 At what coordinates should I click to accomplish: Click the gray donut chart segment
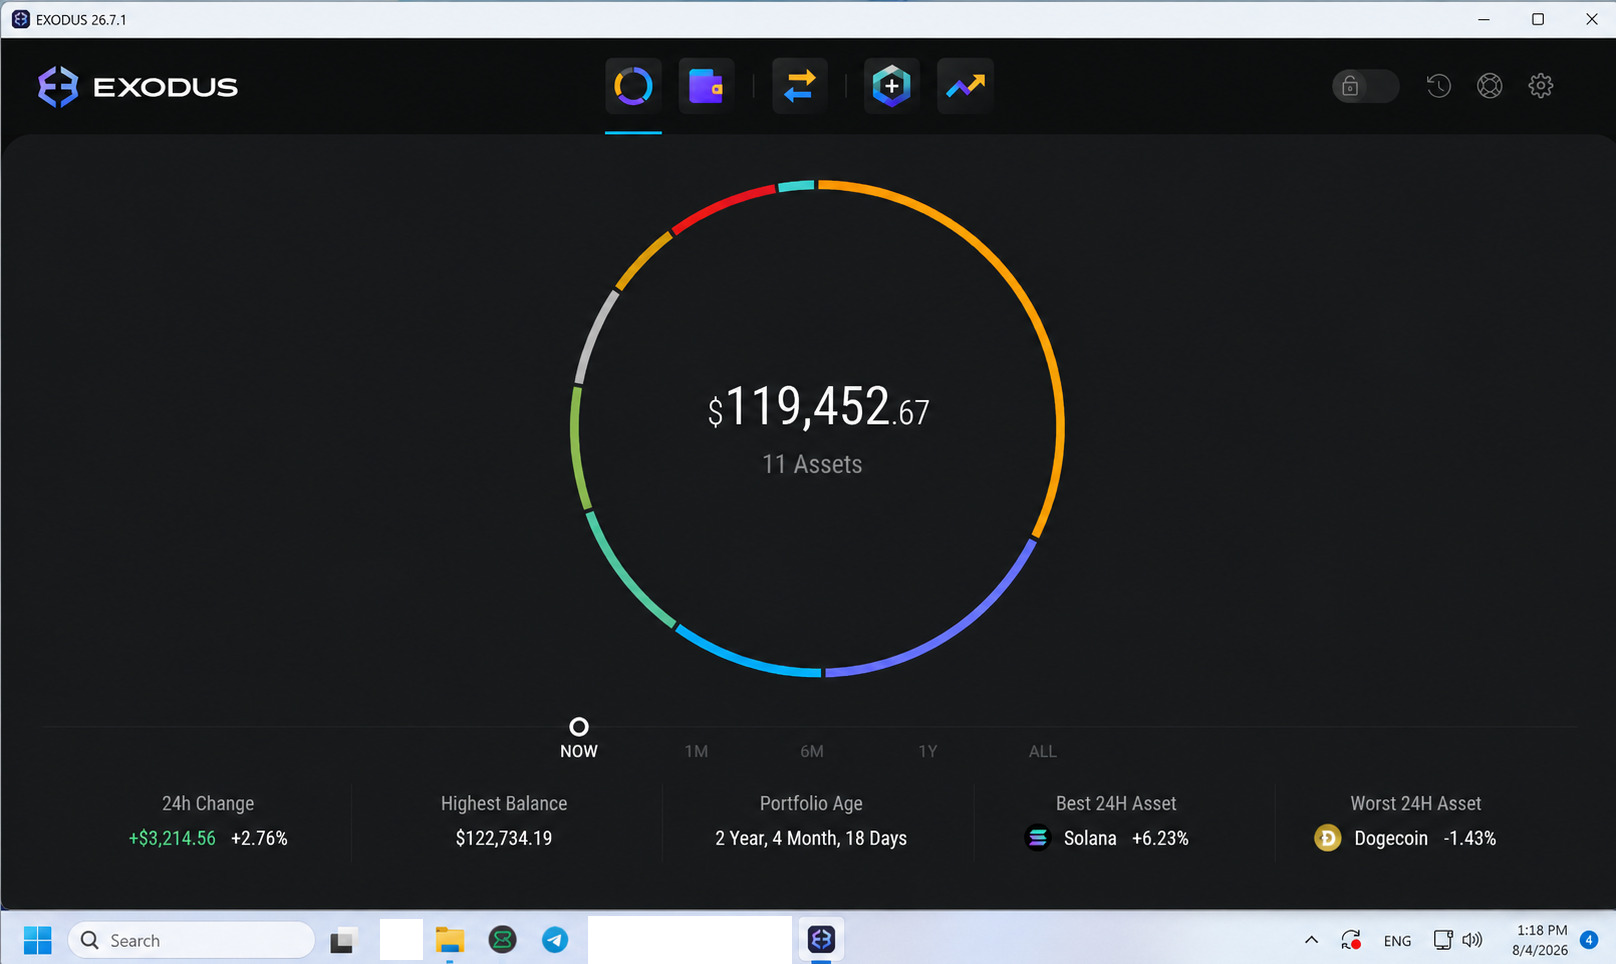pyautogui.click(x=594, y=335)
